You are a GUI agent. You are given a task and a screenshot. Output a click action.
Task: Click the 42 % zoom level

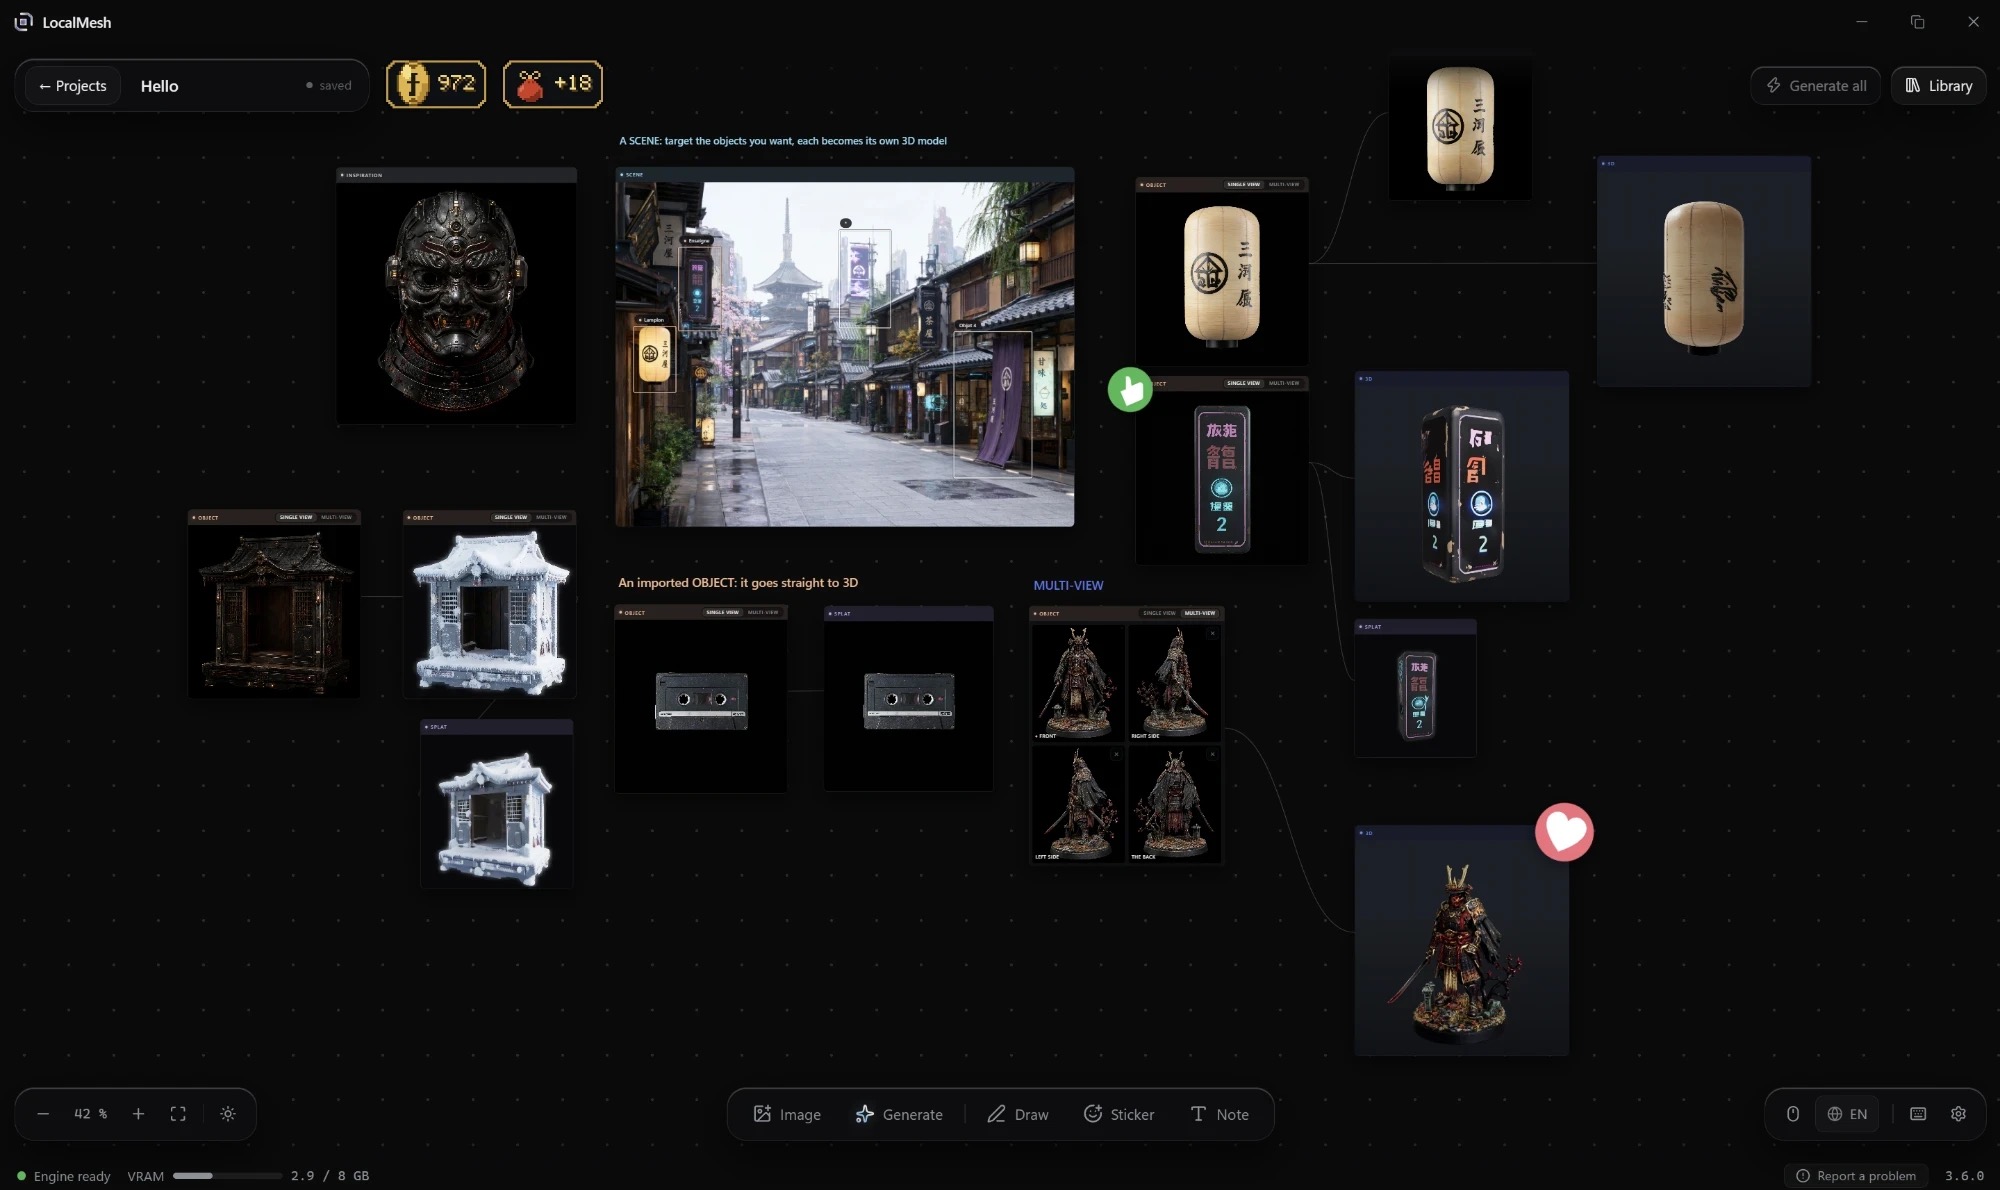point(90,1114)
